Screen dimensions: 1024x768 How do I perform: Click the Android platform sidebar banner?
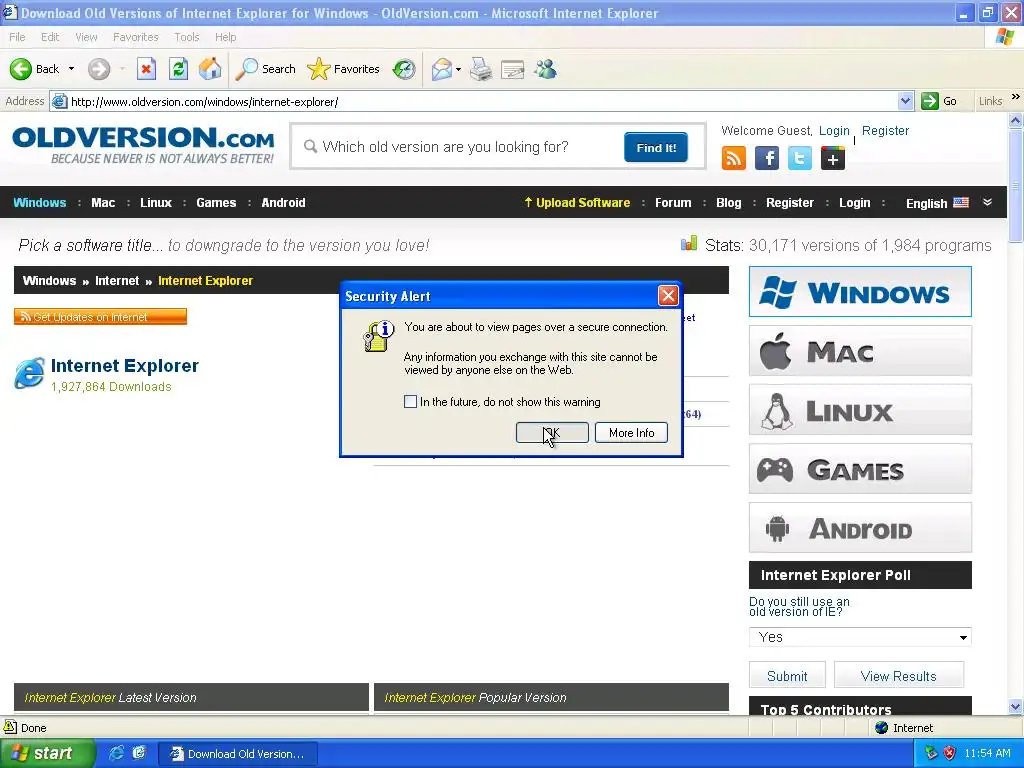pos(860,528)
